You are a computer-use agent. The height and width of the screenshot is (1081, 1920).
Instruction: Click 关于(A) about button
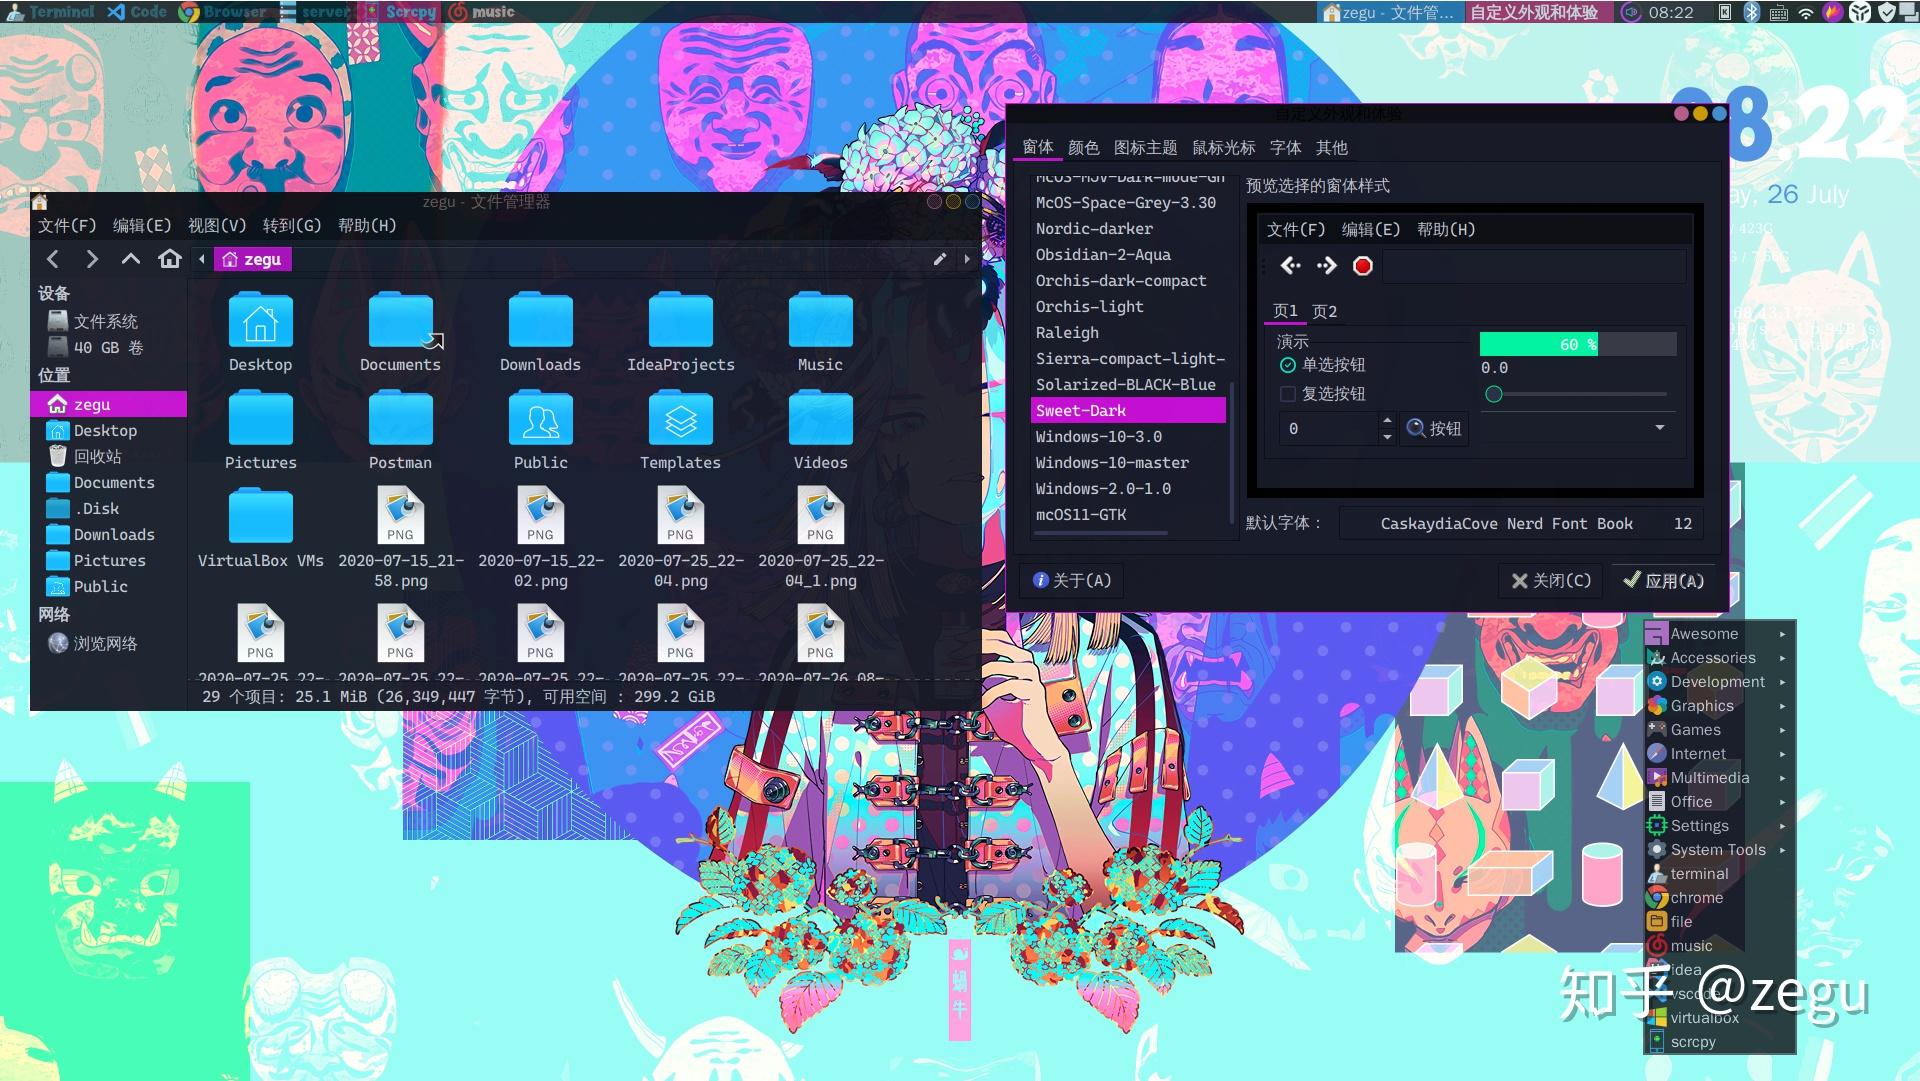point(1071,581)
